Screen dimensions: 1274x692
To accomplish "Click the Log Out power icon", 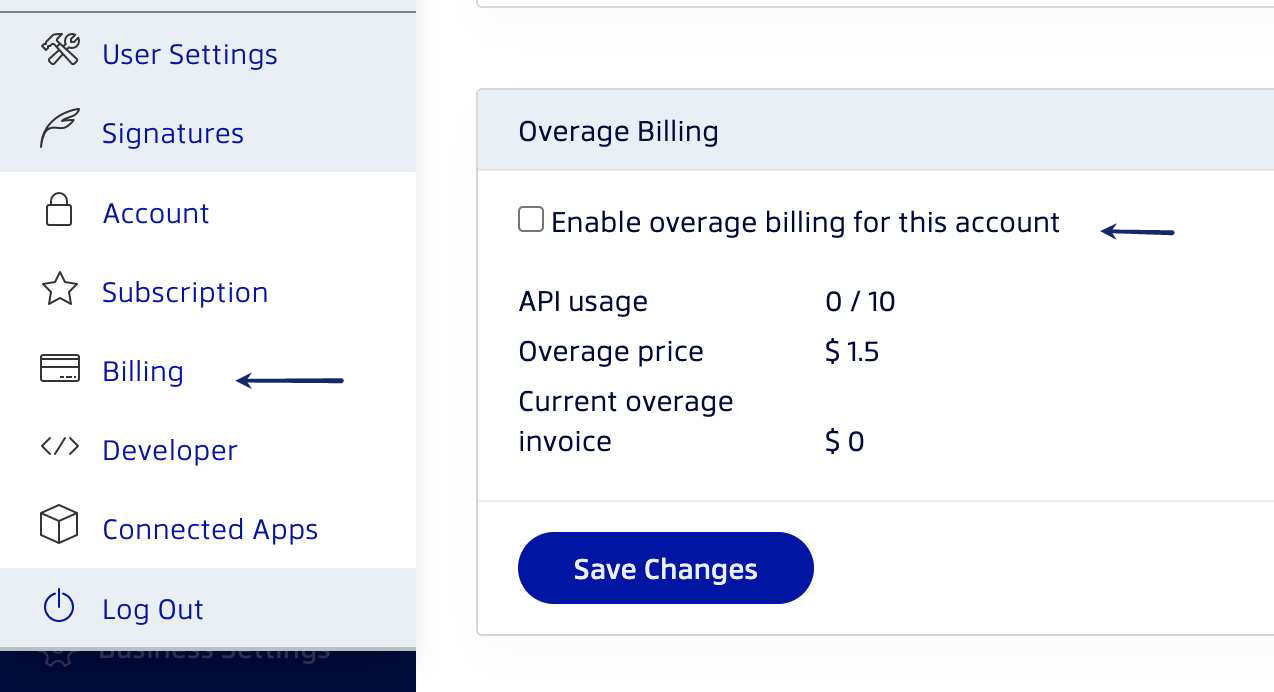I will (59, 605).
